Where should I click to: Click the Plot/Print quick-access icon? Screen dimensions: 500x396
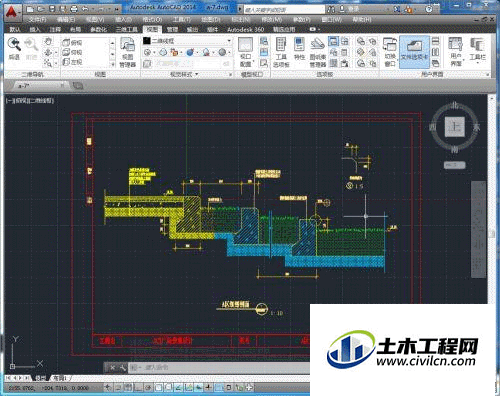tap(74, 9)
